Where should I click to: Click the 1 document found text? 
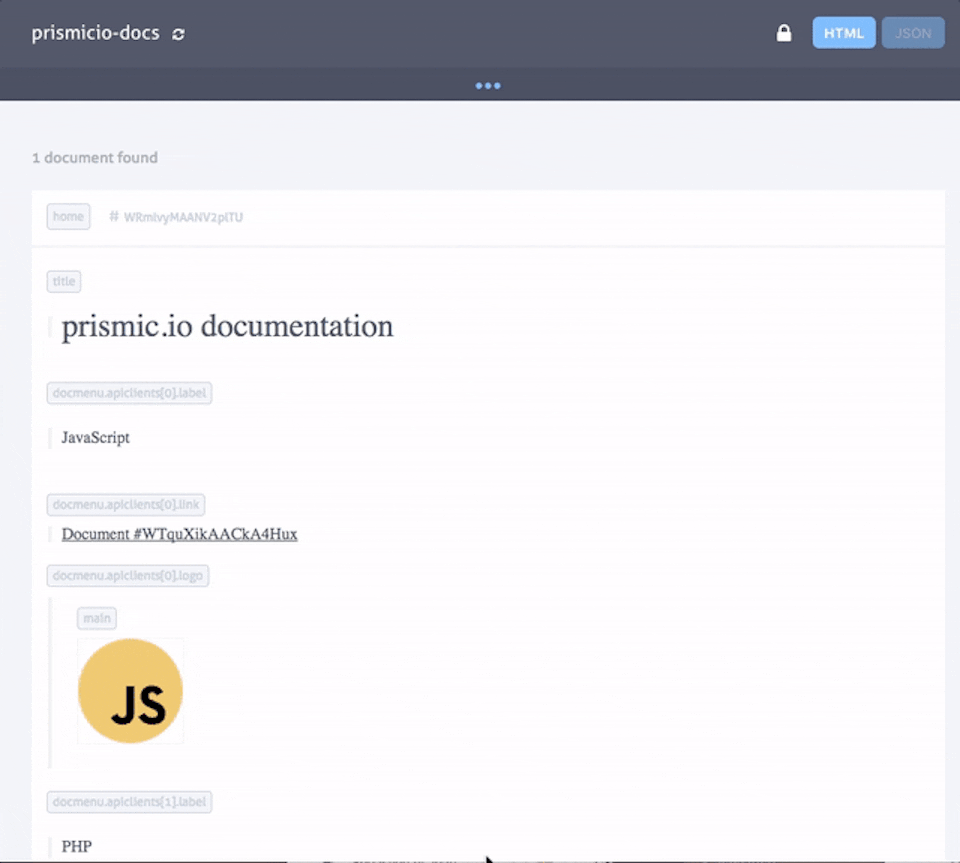[x=95, y=158]
